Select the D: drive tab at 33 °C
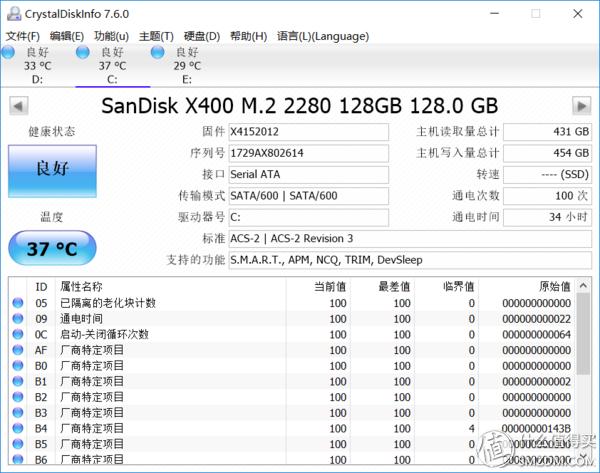Image resolution: width=600 pixels, height=473 pixels. (38, 65)
